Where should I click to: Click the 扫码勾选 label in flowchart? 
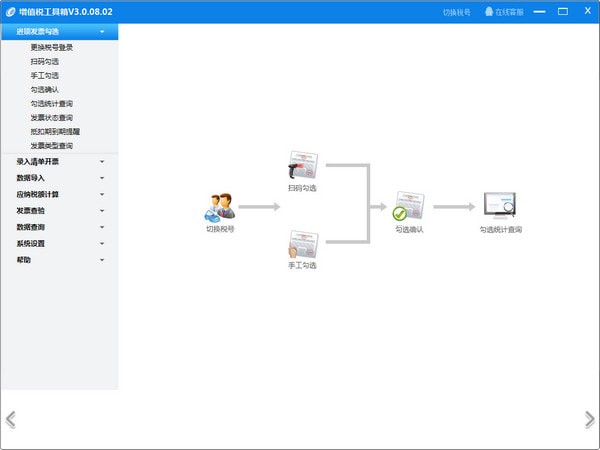[x=302, y=188]
